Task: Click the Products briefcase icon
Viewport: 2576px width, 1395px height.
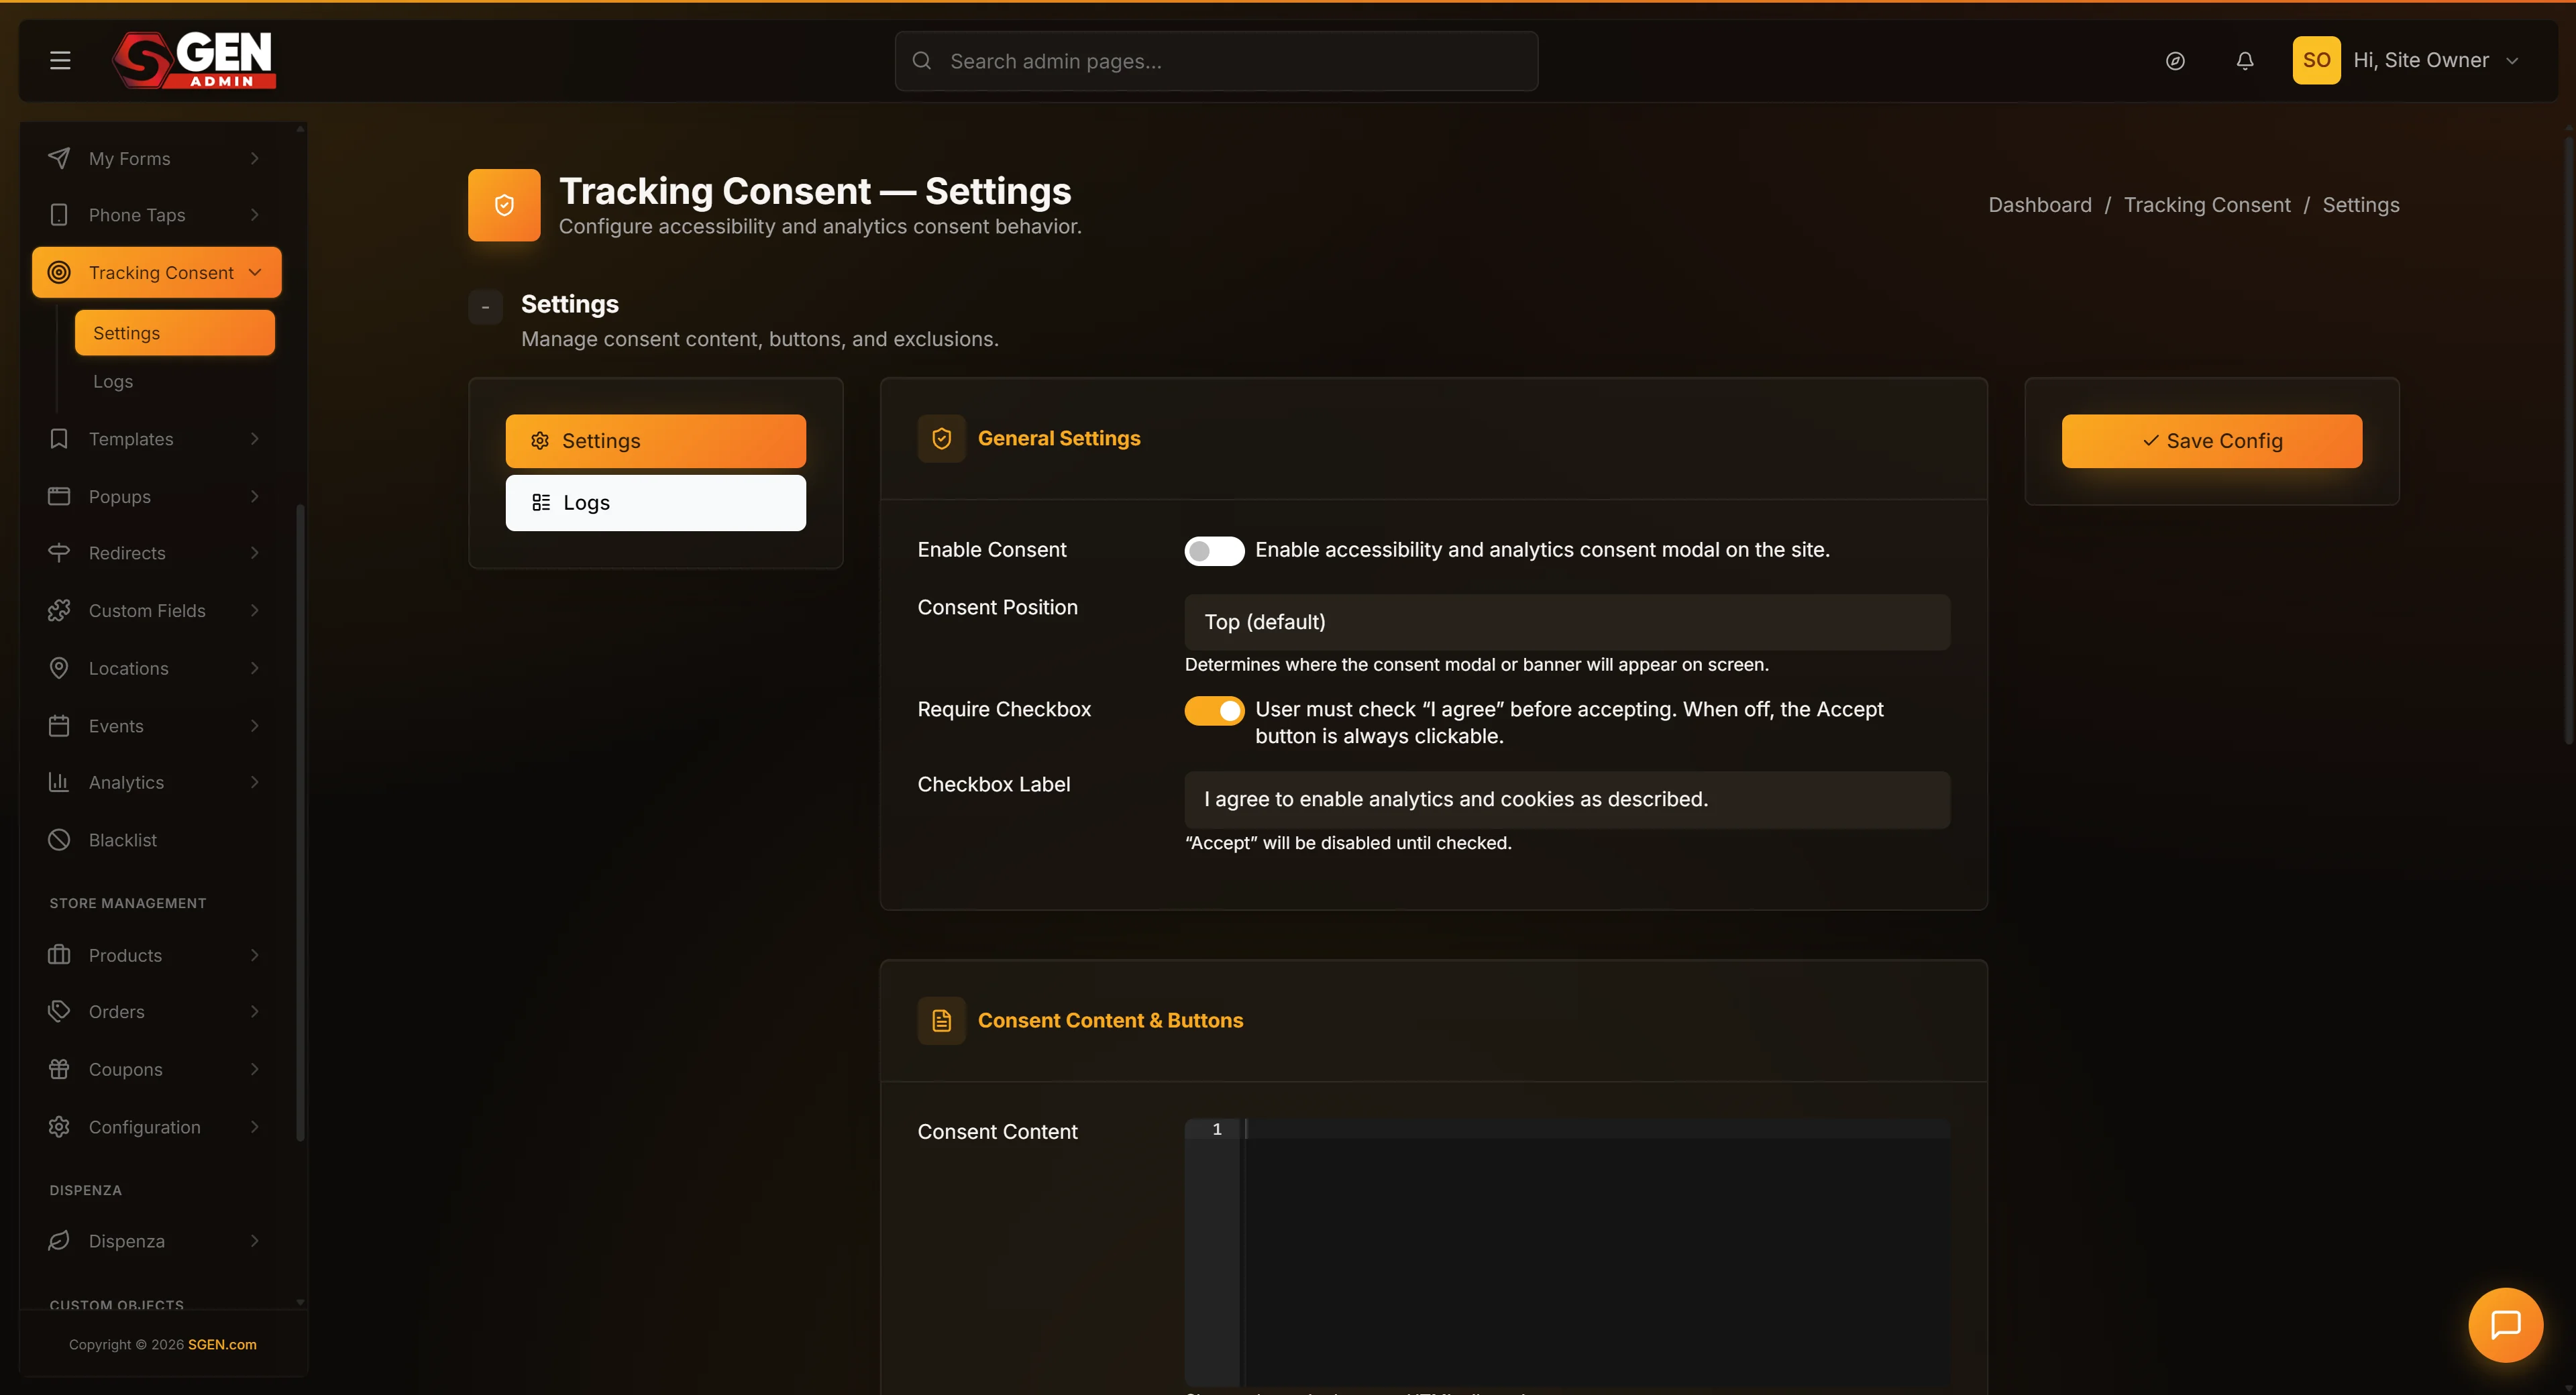Action: pos(59,955)
